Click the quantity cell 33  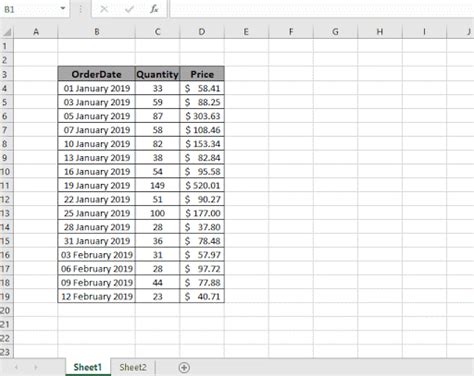point(157,88)
